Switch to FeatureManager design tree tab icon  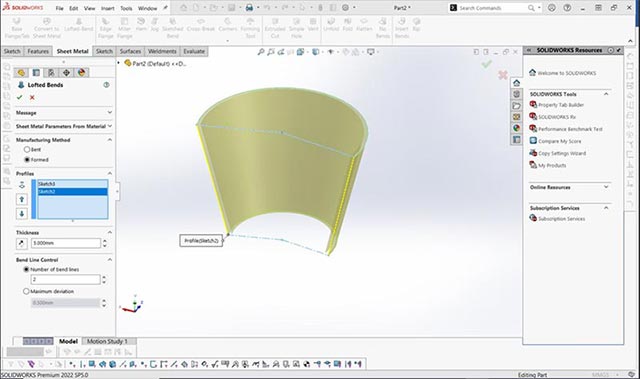pos(21,73)
